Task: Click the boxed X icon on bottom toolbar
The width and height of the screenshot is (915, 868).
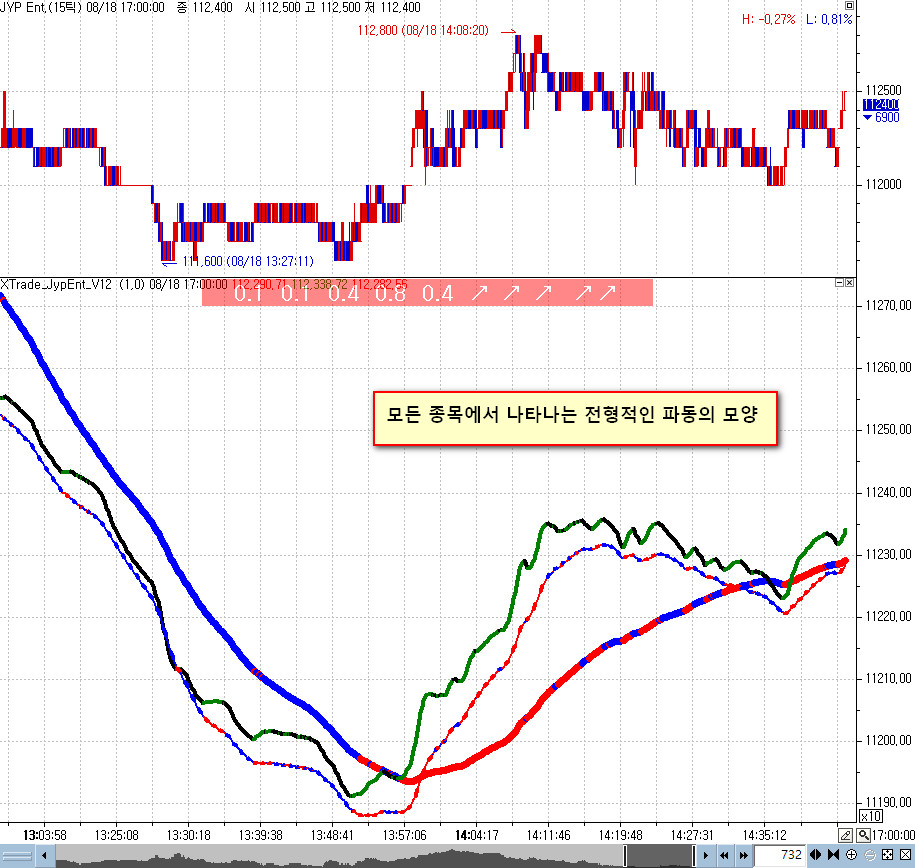Action: click(x=905, y=855)
